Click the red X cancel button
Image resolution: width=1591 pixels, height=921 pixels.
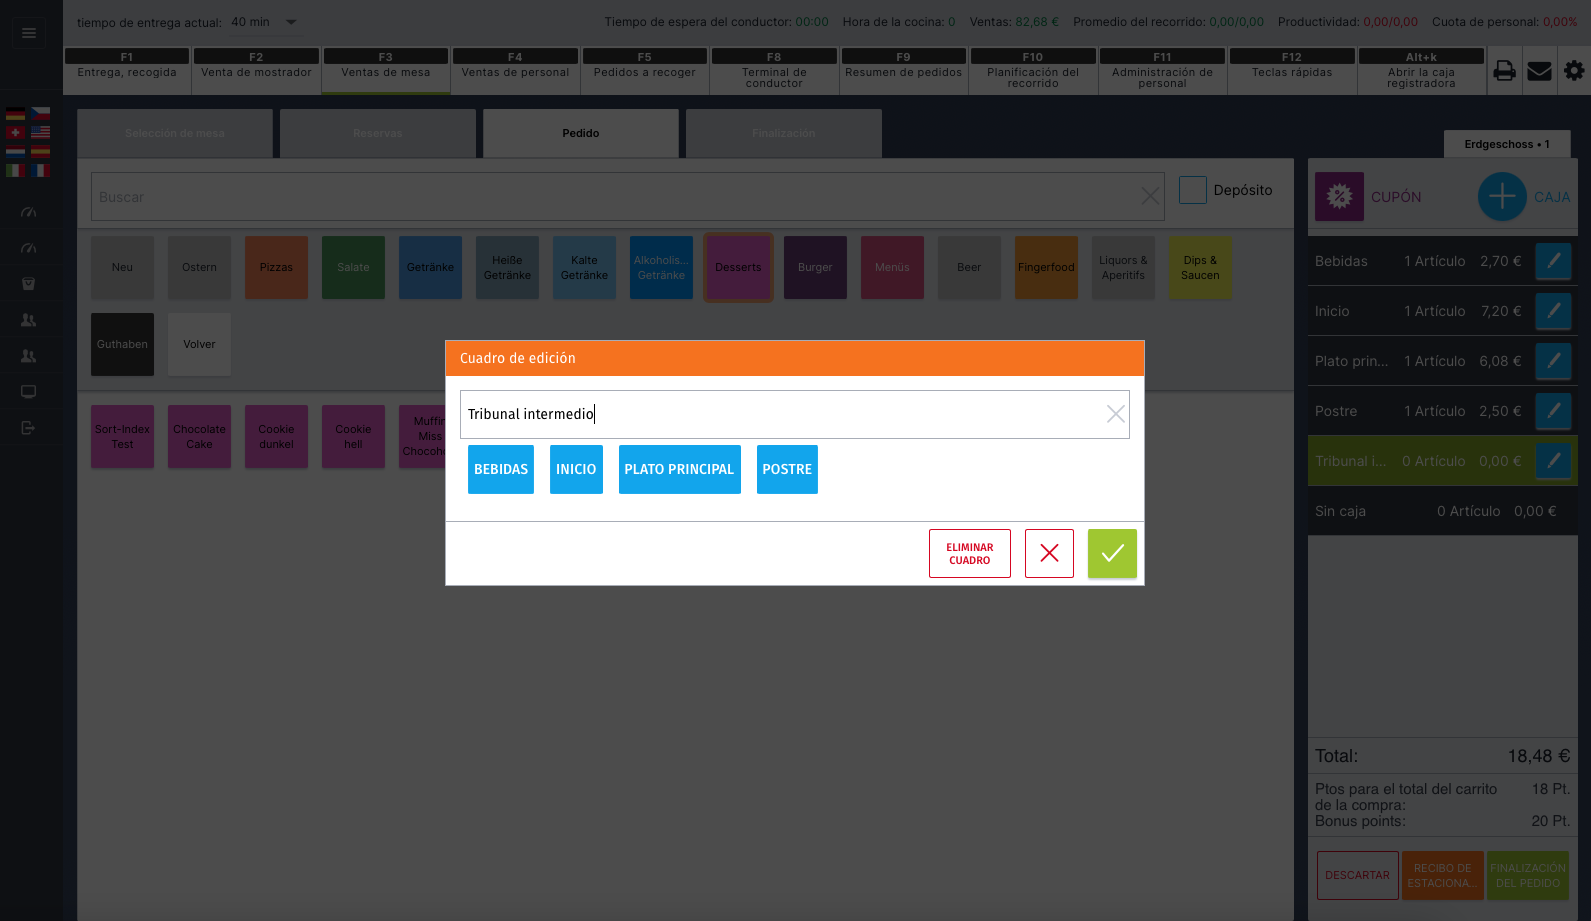click(x=1049, y=553)
